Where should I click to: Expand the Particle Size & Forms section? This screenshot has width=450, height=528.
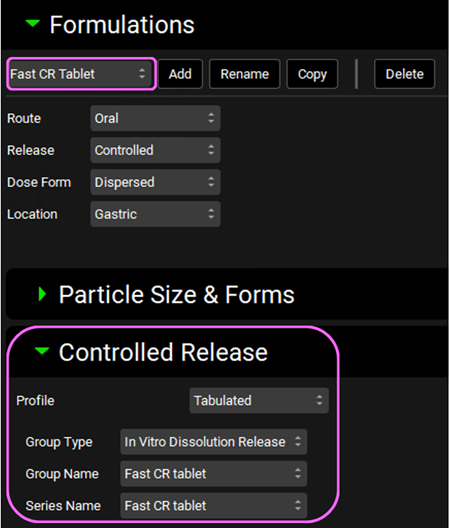pos(42,294)
